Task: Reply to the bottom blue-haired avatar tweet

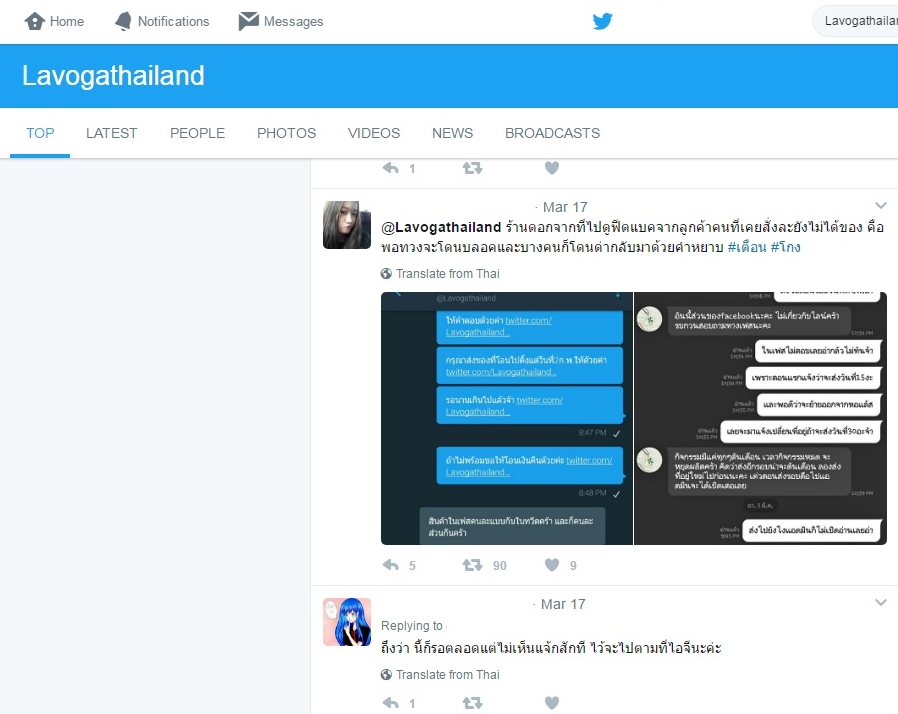Action: click(x=391, y=703)
